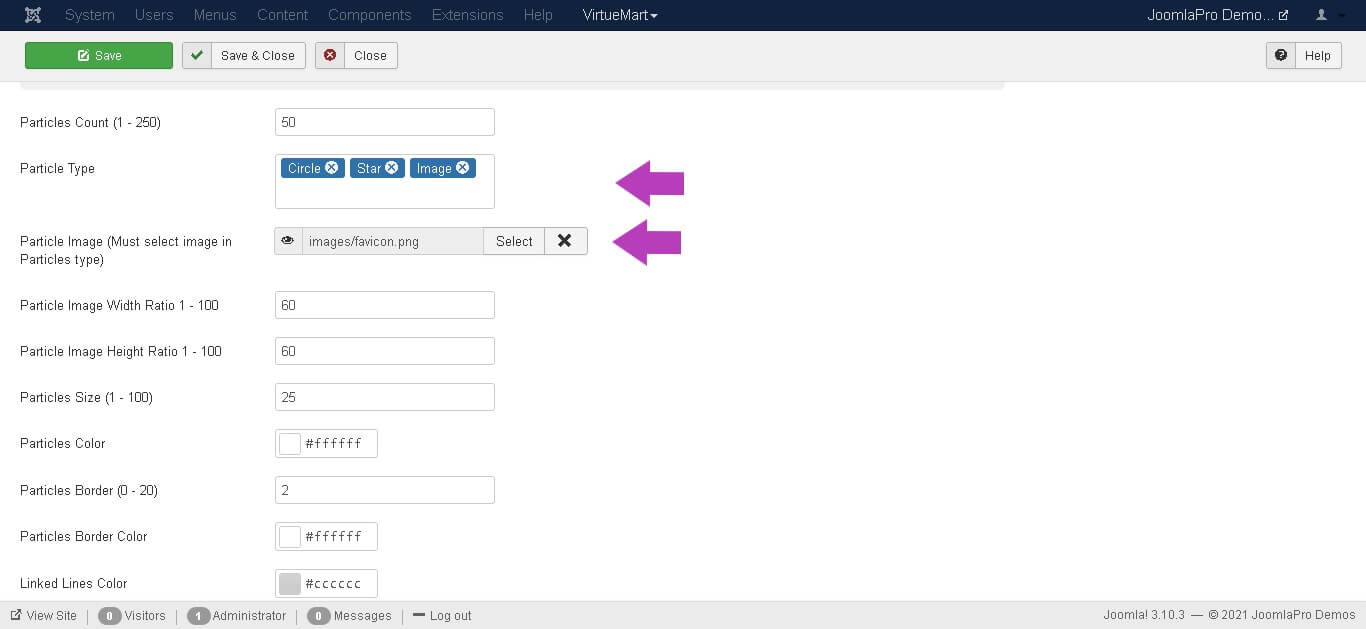
Task: Click Log out in status bar
Action: (442, 616)
